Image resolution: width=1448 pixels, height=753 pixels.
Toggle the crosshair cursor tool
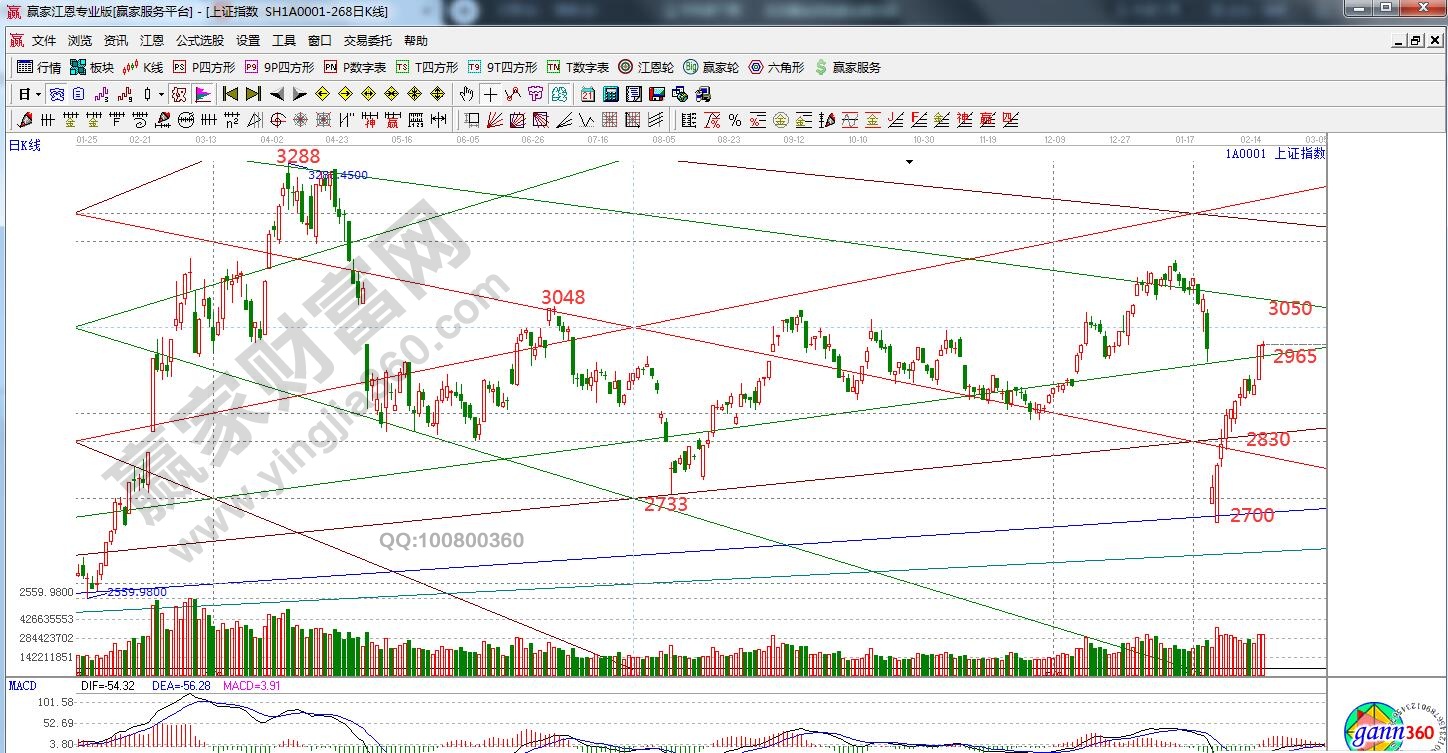pos(490,94)
